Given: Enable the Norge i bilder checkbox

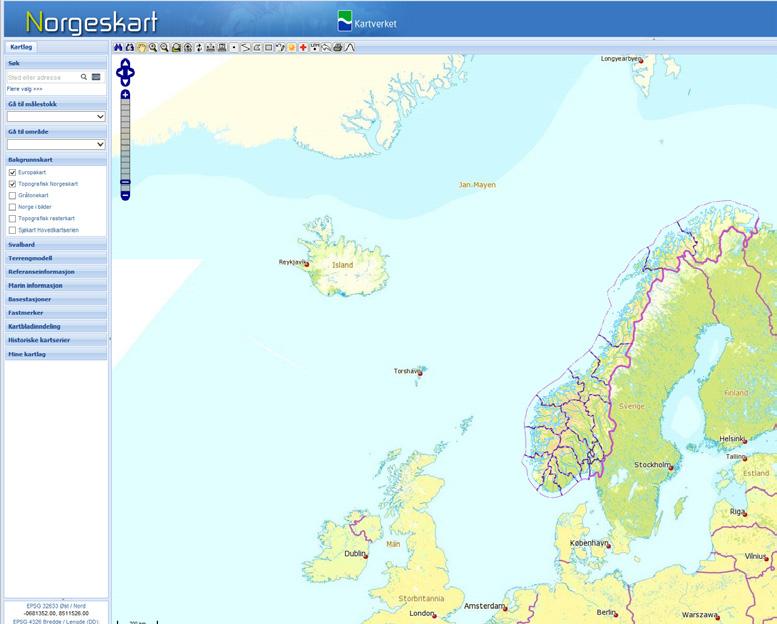Looking at the screenshot, I should (12, 207).
